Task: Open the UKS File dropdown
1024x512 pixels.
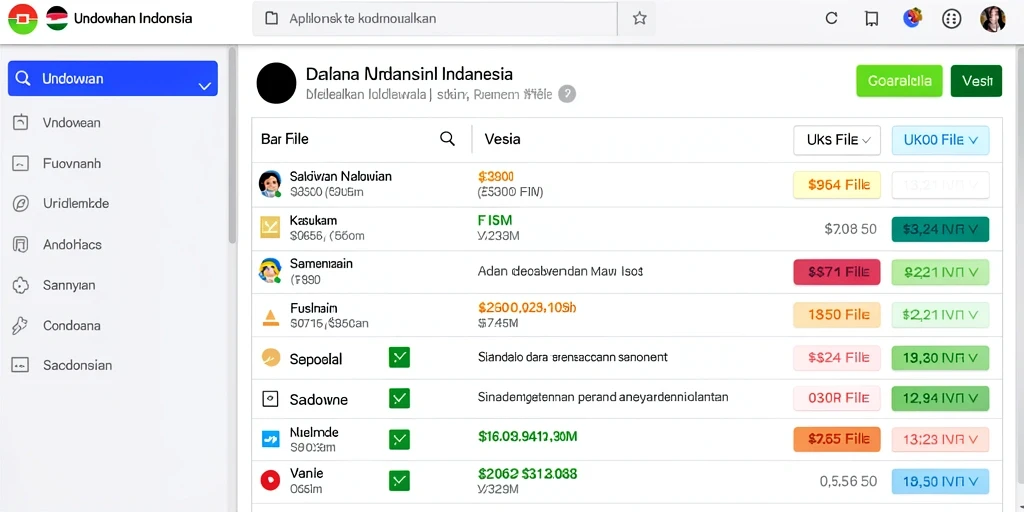Action: pos(837,140)
